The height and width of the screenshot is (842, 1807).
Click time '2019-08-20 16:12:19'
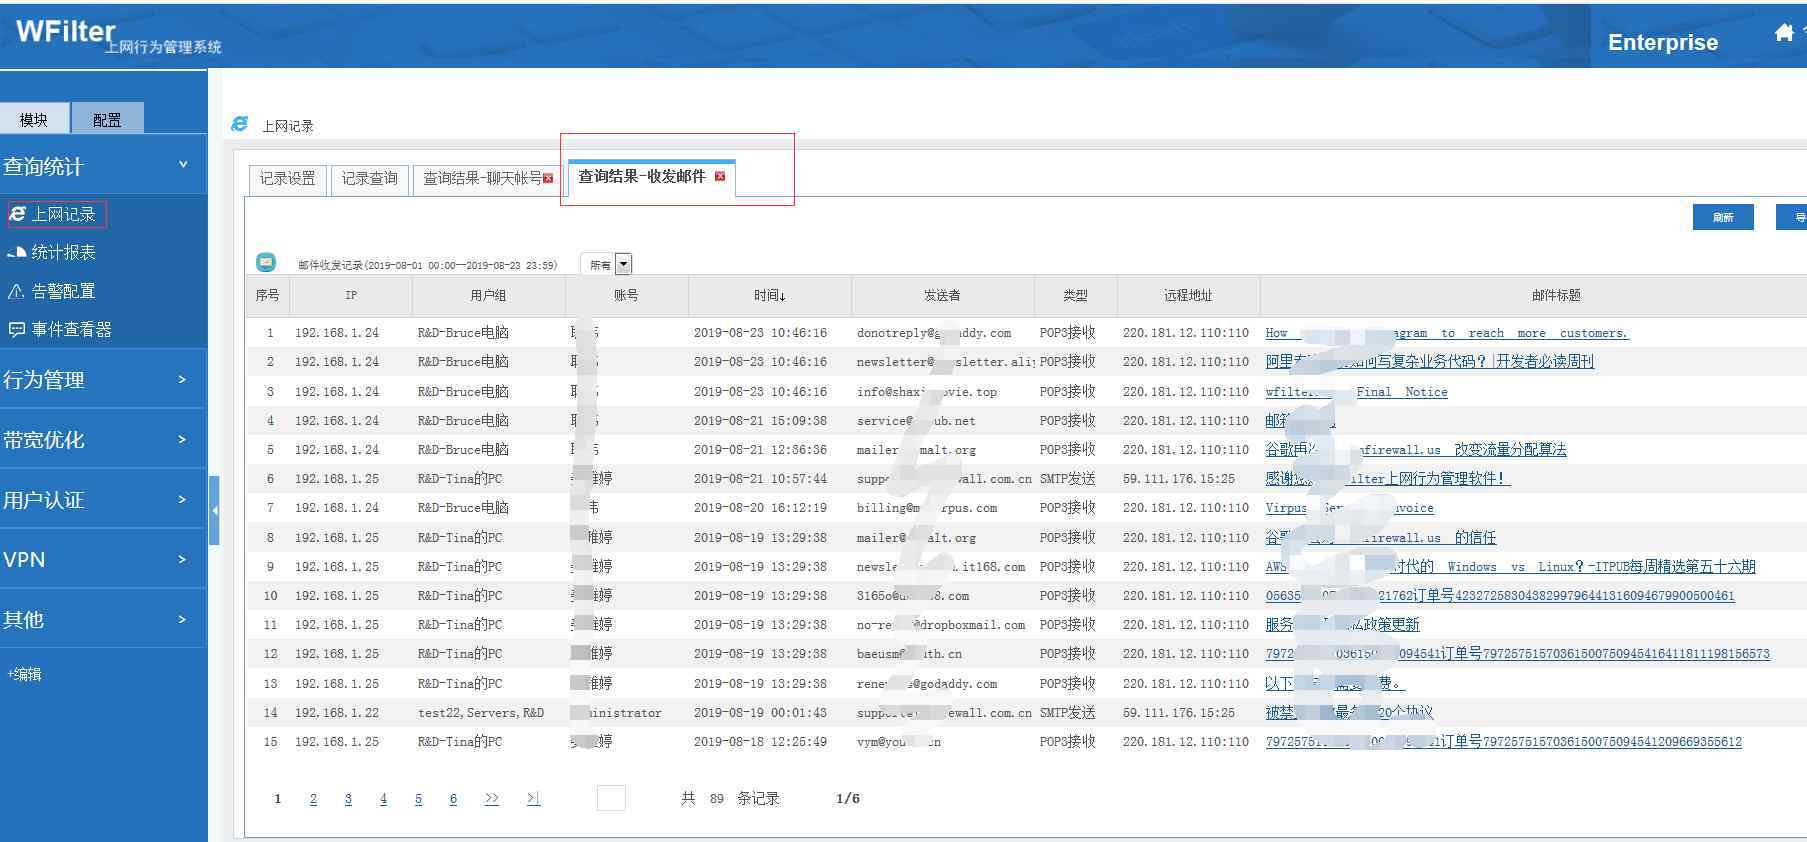[760, 508]
